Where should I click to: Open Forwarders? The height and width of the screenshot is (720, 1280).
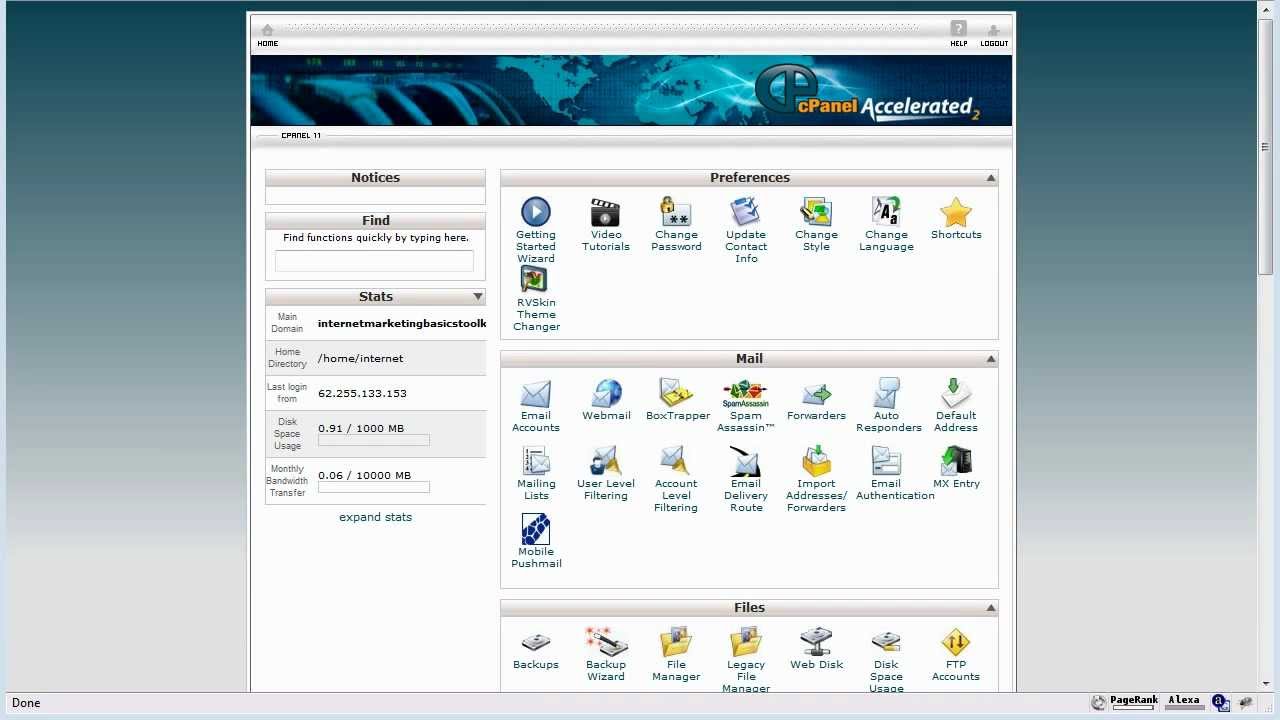click(816, 399)
